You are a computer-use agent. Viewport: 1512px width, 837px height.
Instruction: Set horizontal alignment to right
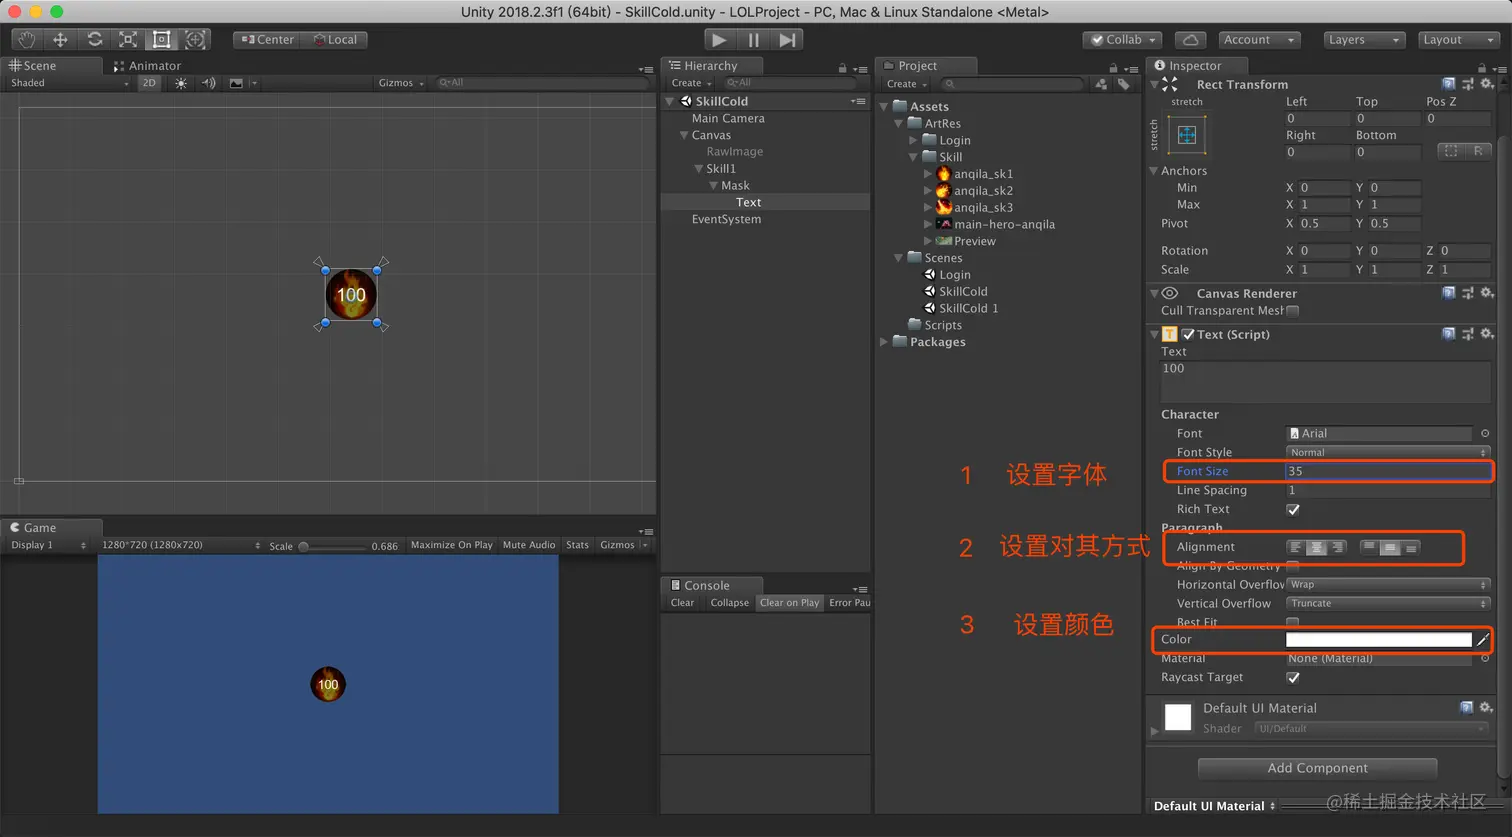point(1337,548)
